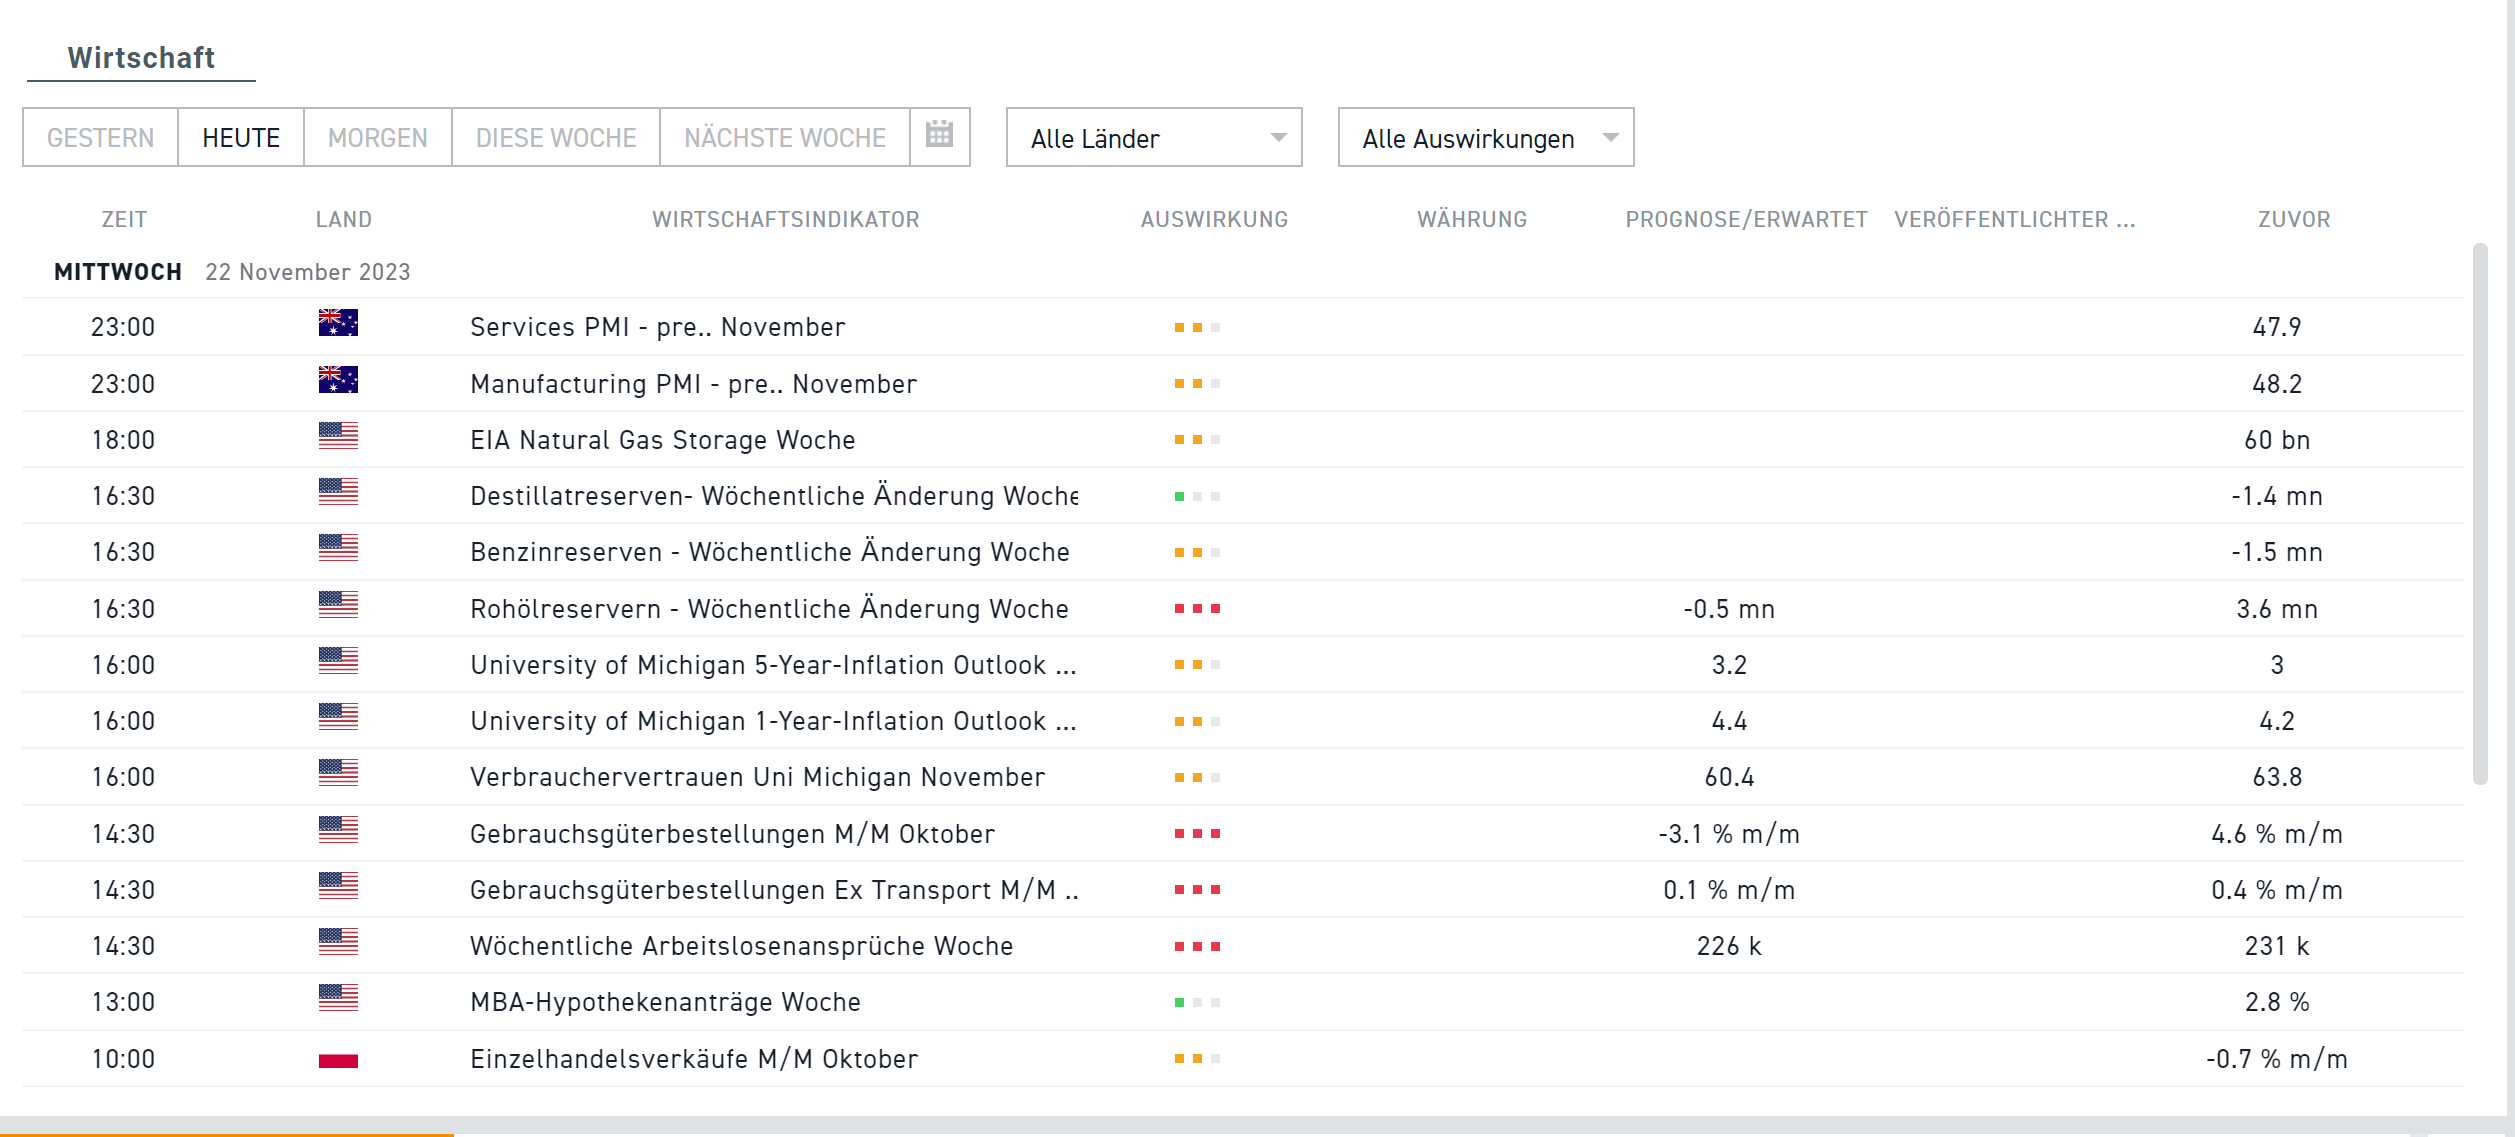Image resolution: width=2515 pixels, height=1137 pixels.
Task: Click the Wirtschaft heading link
Action: click(140, 57)
